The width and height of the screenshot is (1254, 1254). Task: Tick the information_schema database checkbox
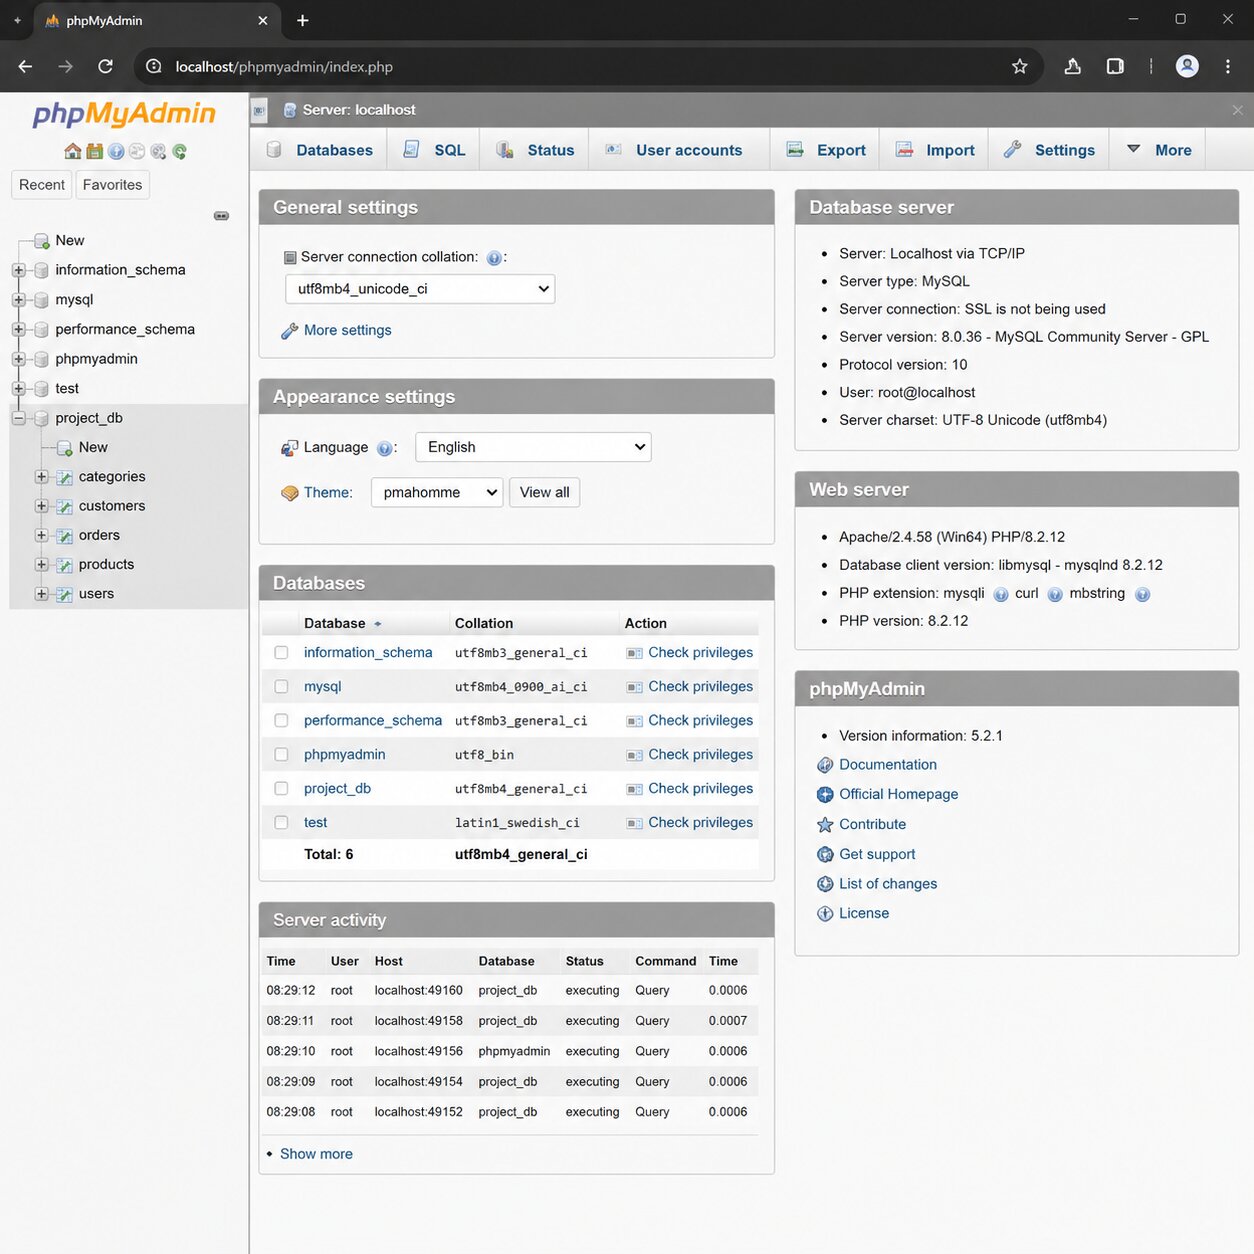click(281, 653)
